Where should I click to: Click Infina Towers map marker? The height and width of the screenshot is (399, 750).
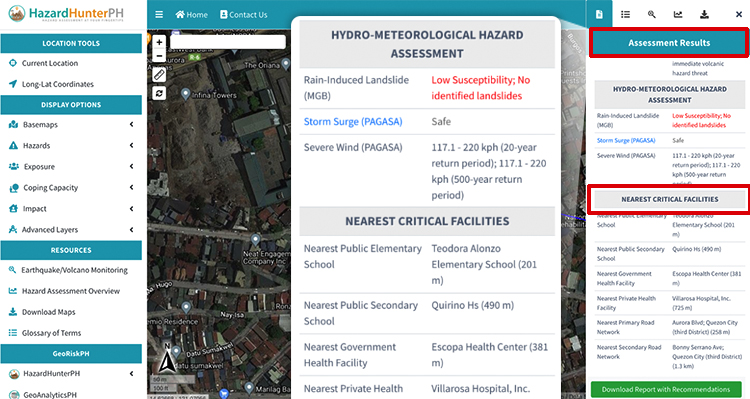186,94
